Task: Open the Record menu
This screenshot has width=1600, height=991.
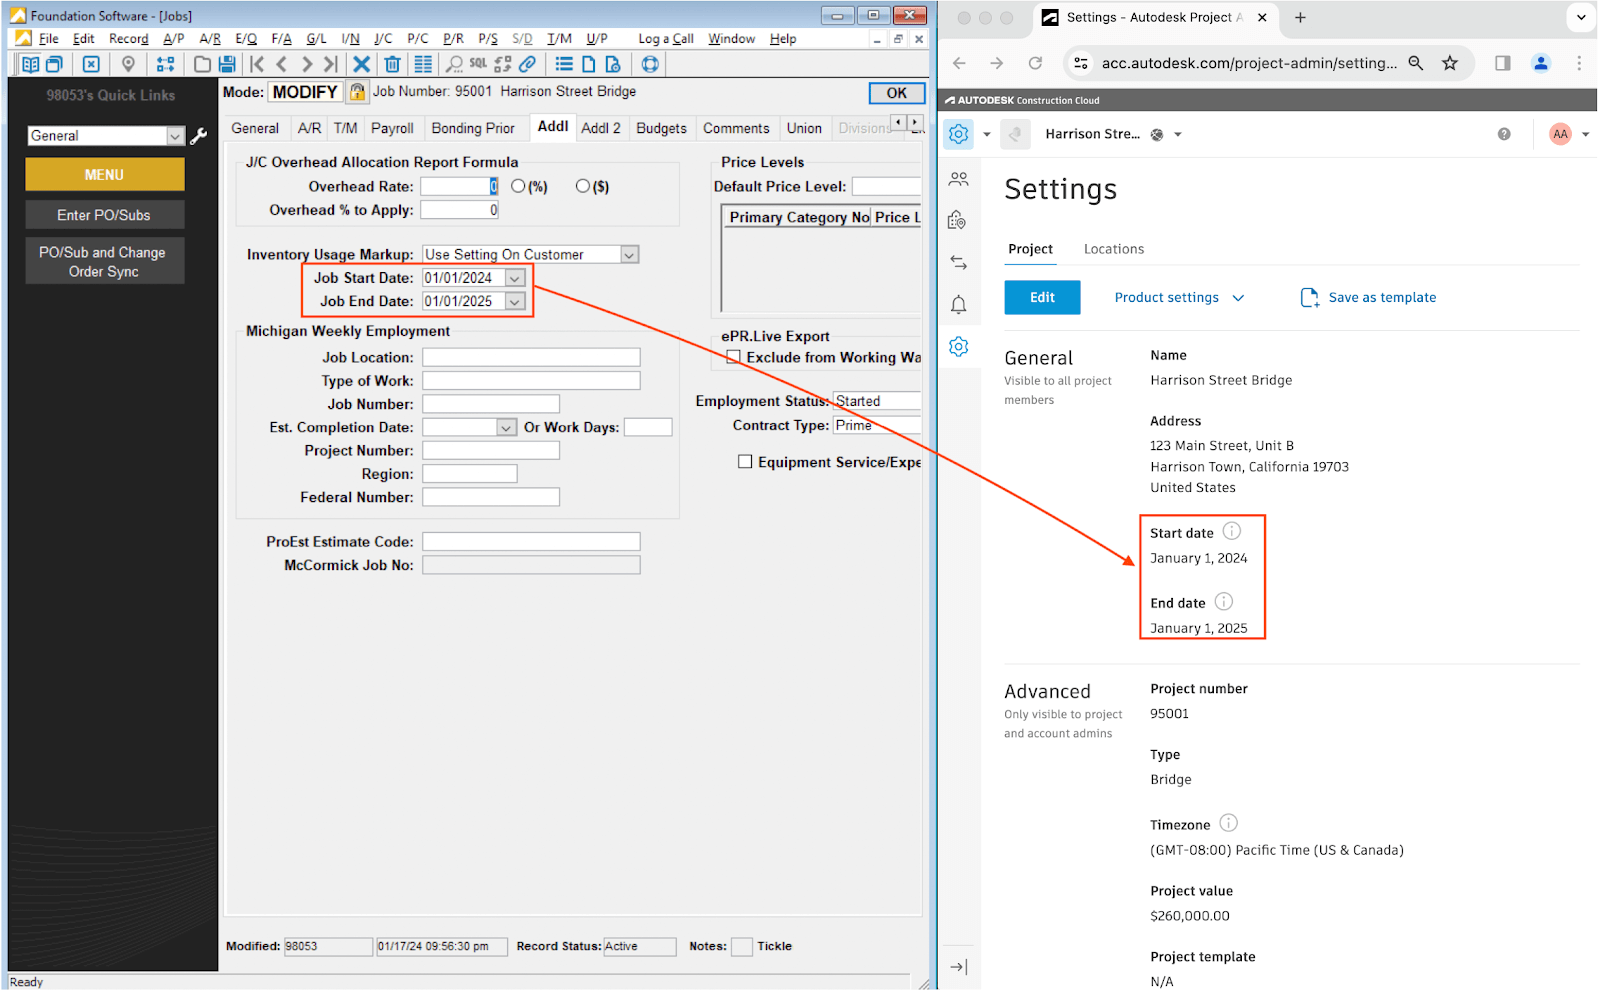Action: coord(128,39)
